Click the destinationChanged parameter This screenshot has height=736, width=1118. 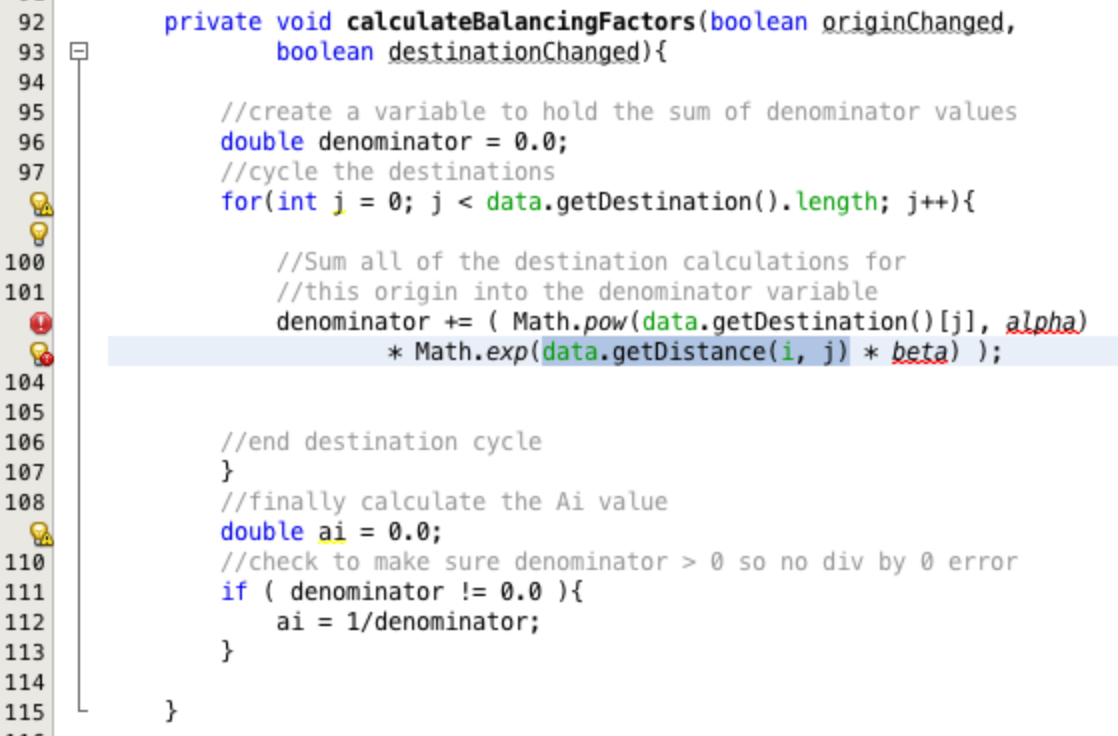tap(514, 52)
